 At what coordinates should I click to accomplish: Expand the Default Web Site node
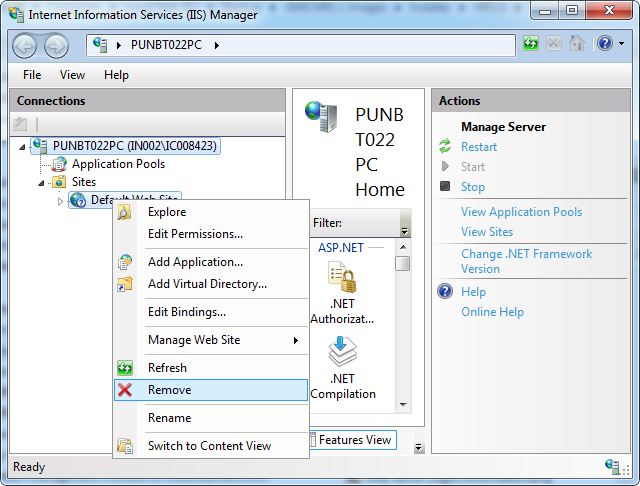point(60,201)
